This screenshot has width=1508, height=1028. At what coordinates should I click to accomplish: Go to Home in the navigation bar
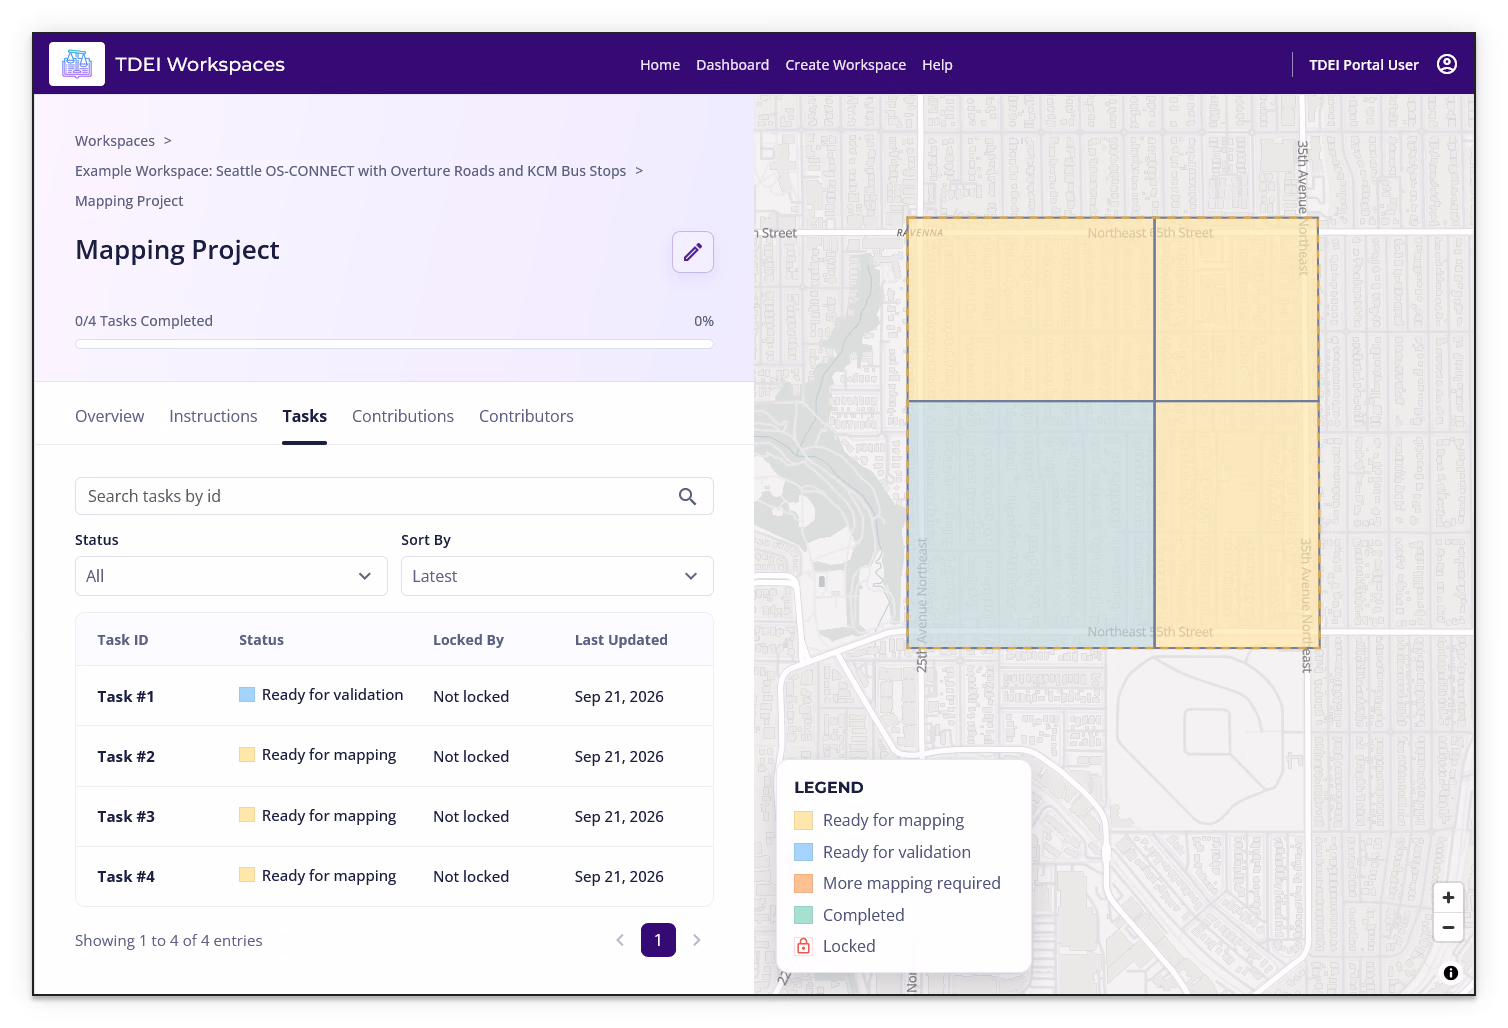[x=660, y=65]
